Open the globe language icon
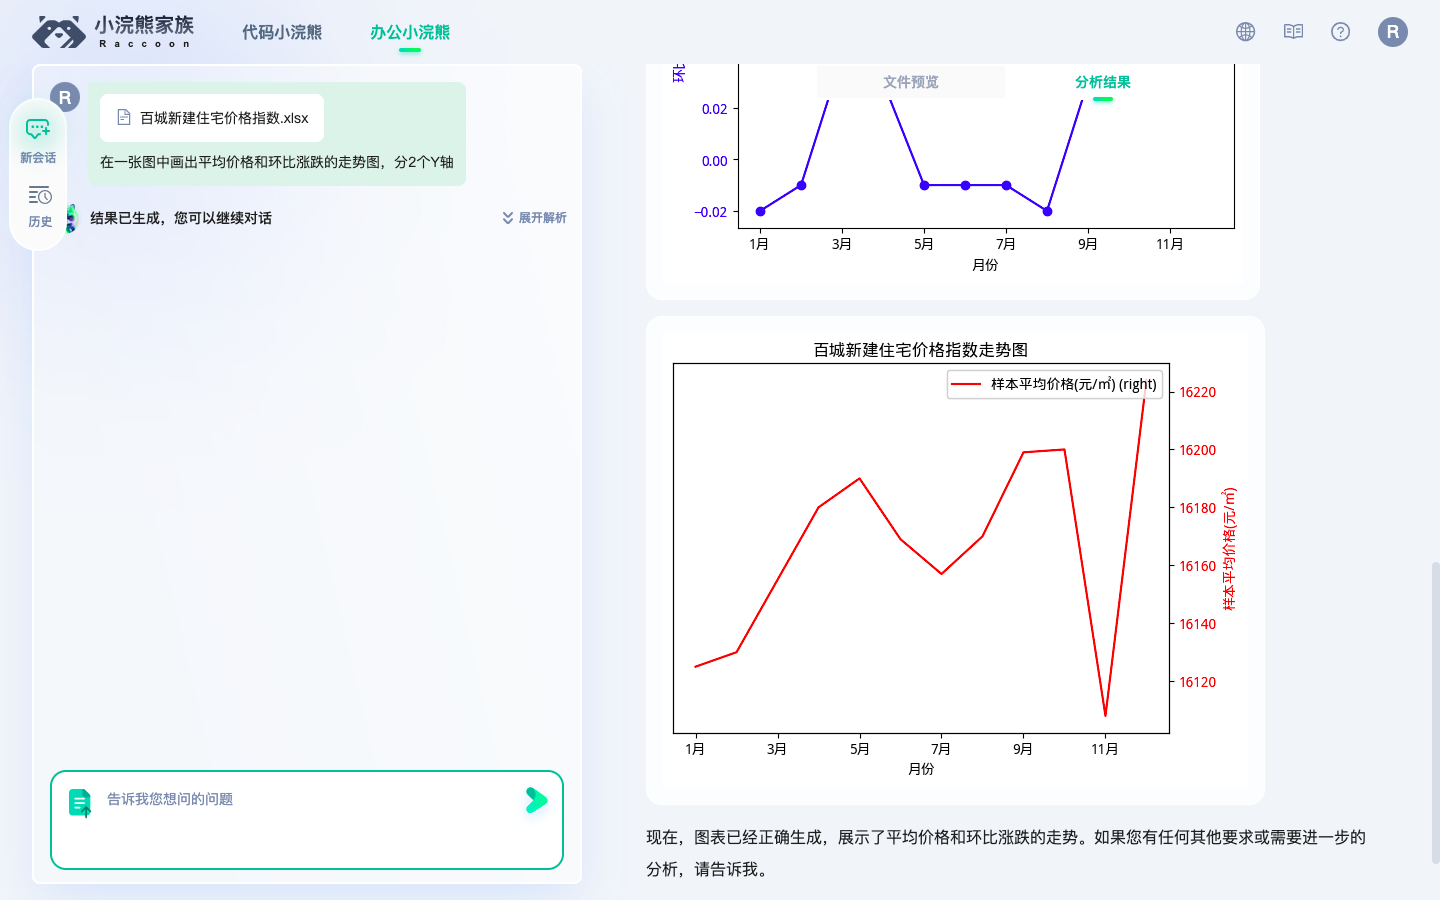Viewport: 1440px width, 900px height. coord(1244,31)
